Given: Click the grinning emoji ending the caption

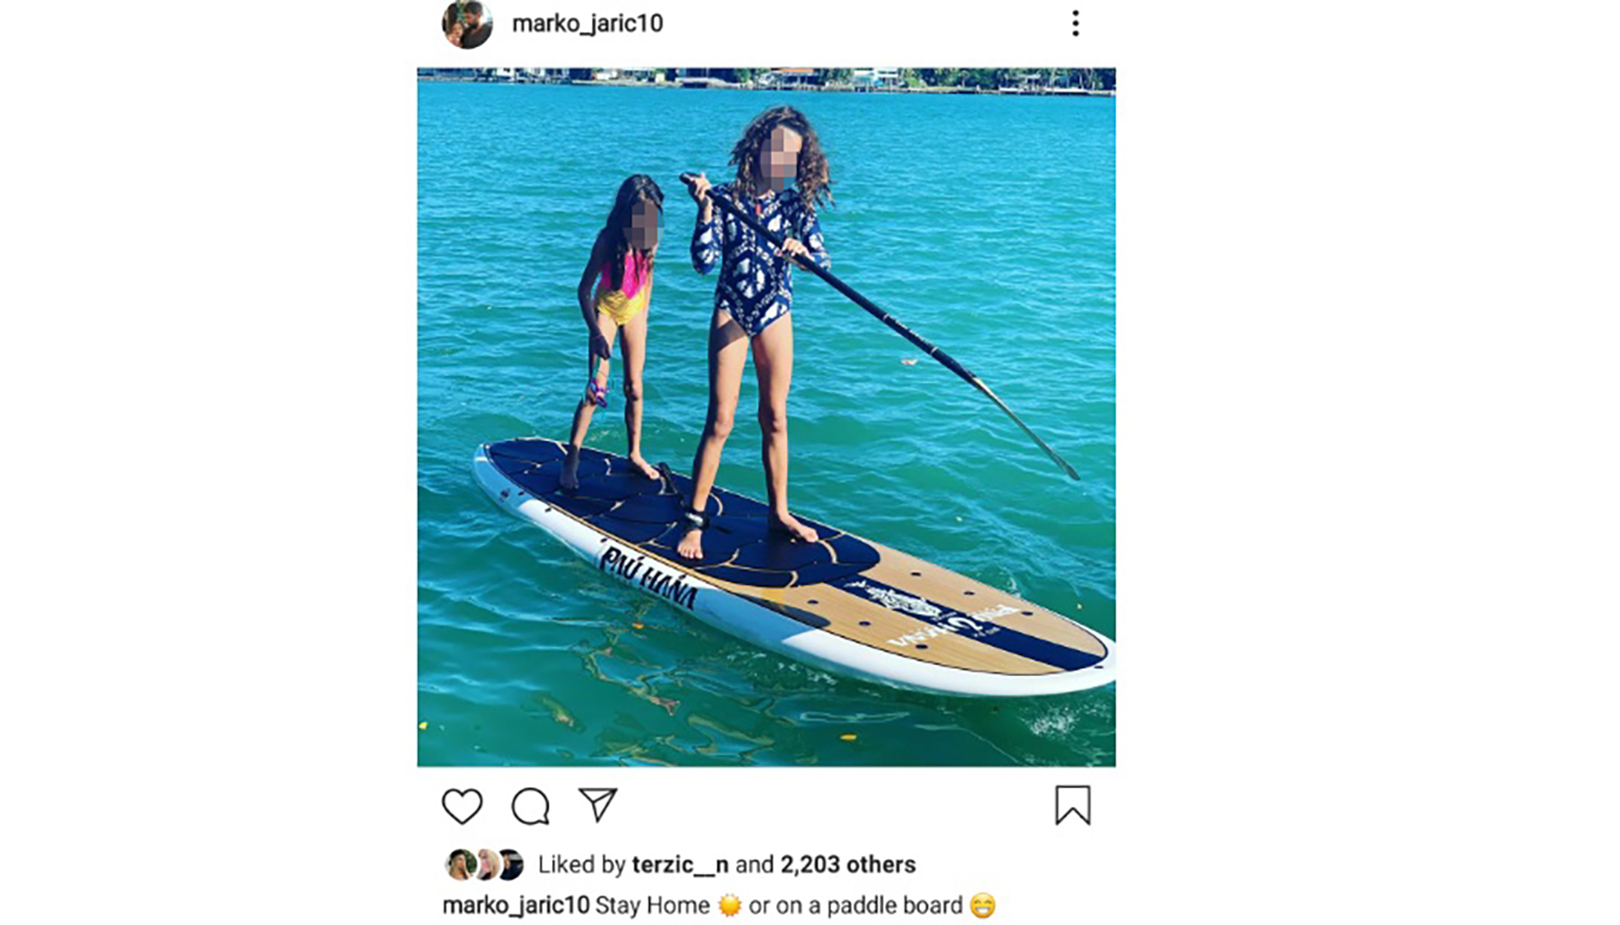Looking at the screenshot, I should (983, 906).
